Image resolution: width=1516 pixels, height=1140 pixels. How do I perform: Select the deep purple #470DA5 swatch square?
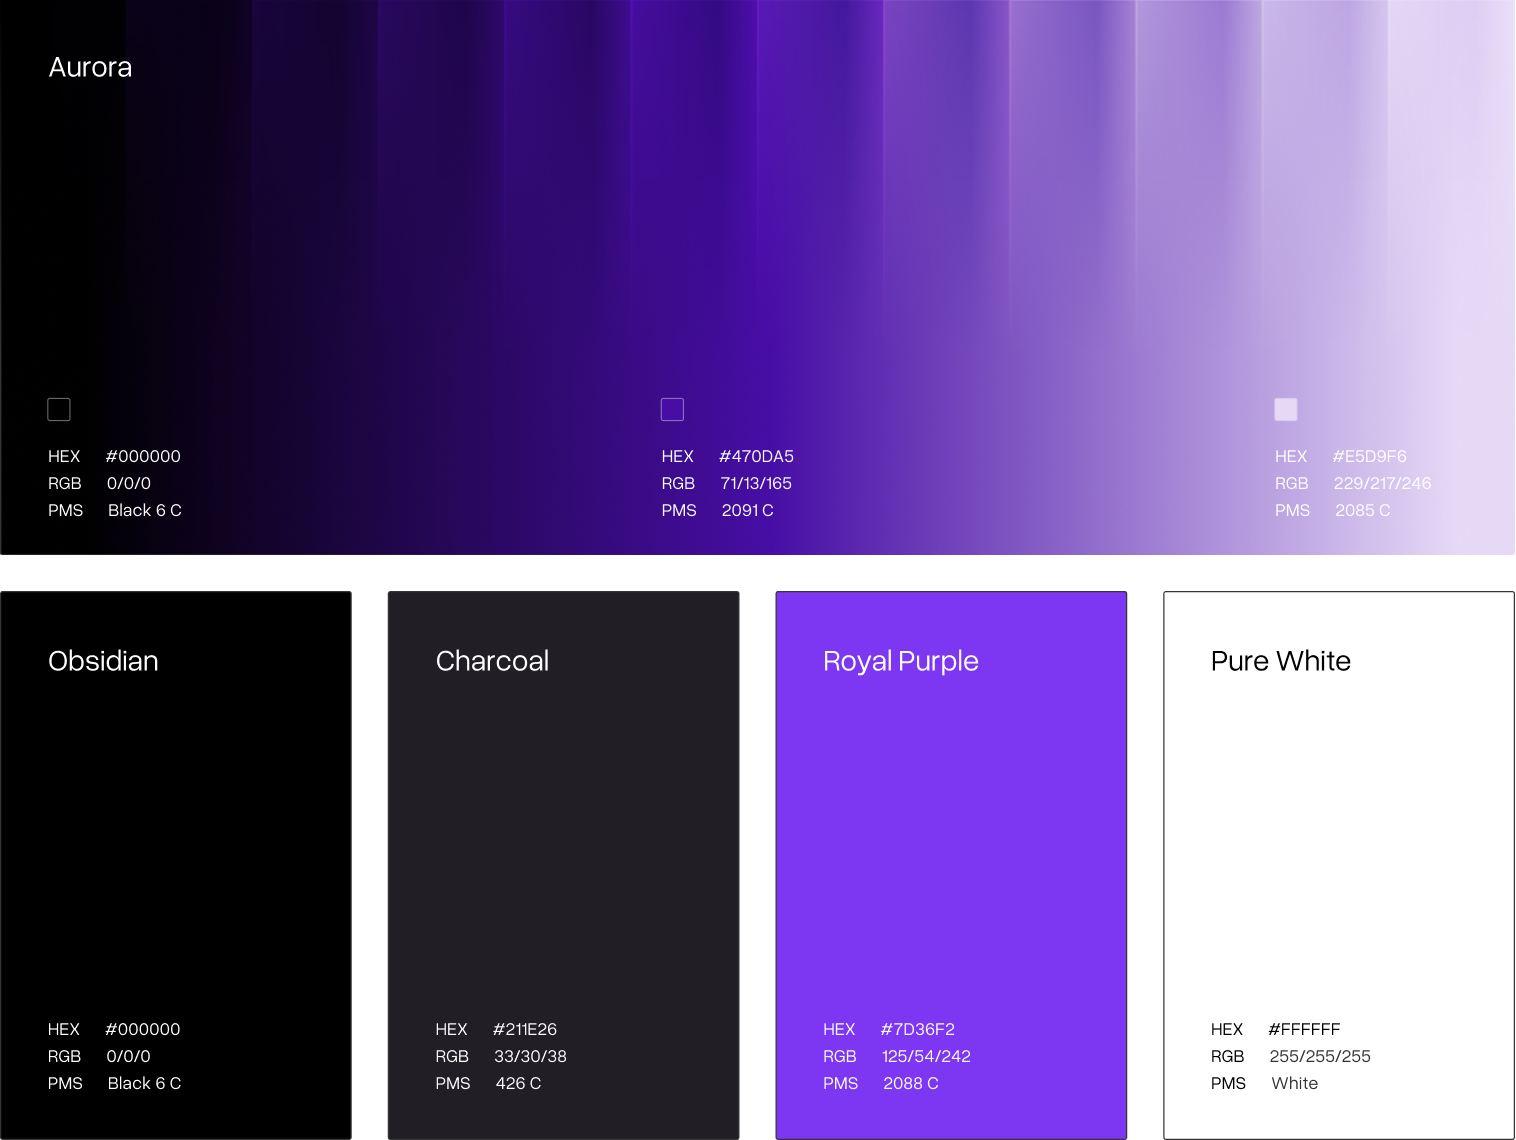tap(672, 409)
